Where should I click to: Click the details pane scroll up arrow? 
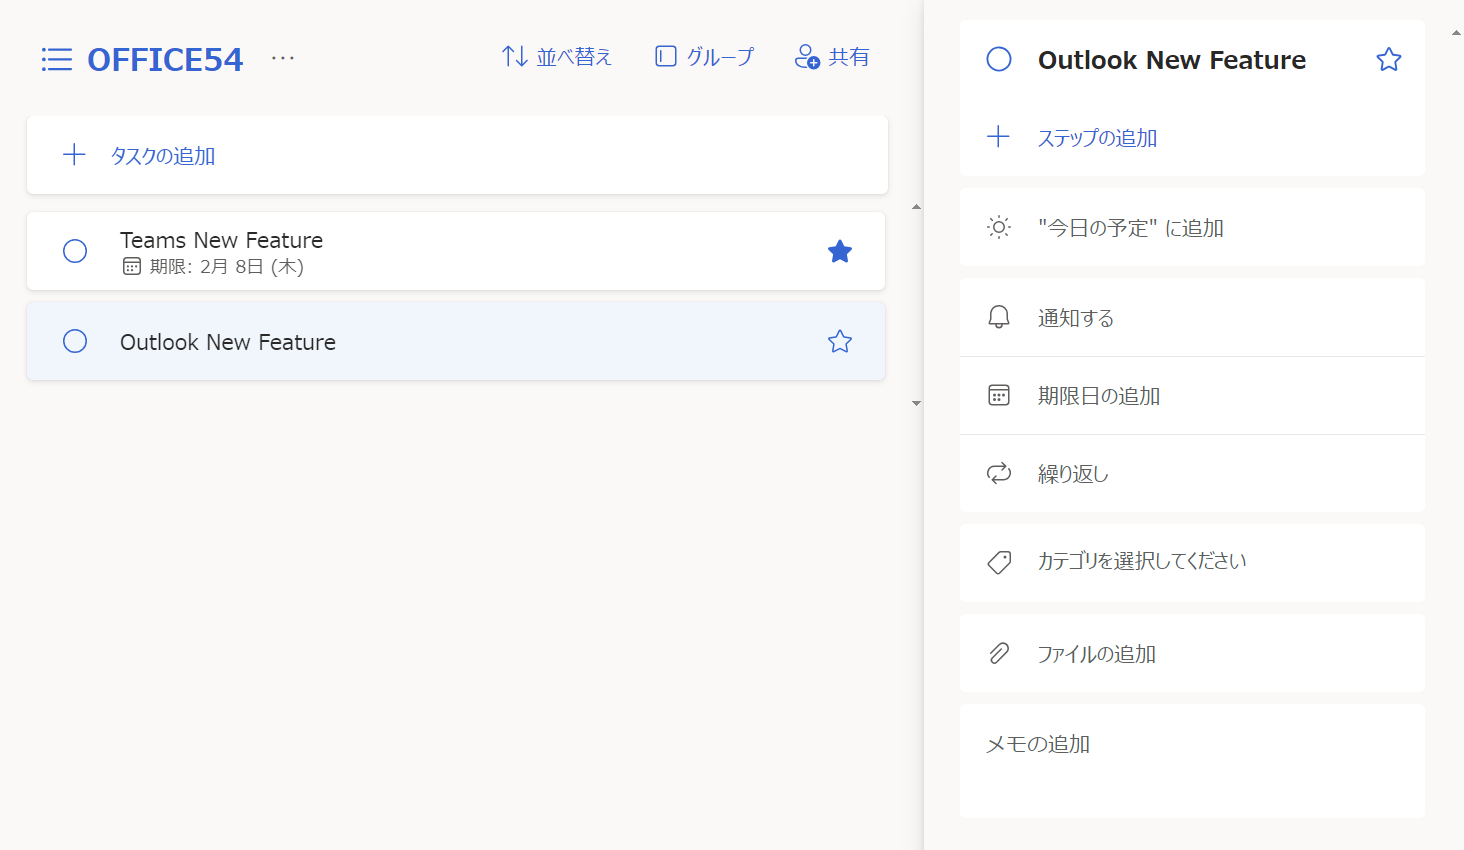[1456, 33]
